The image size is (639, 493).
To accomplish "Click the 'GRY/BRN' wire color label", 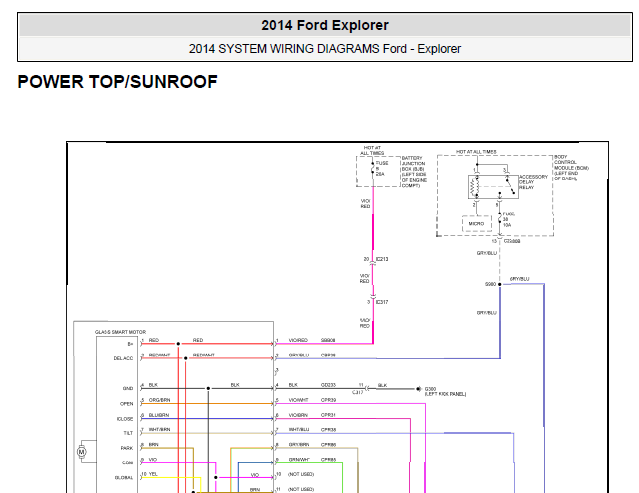I will pos(299,445).
